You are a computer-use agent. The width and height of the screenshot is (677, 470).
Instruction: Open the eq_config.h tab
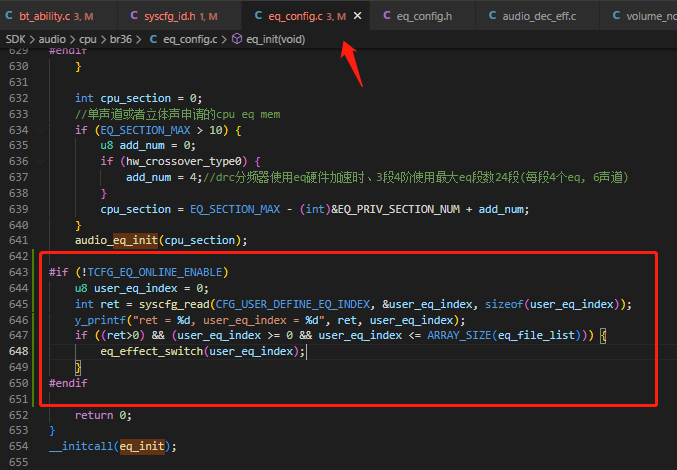click(x=423, y=16)
